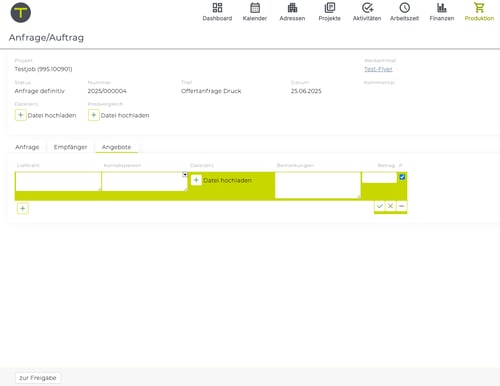Image resolution: width=500 pixels, height=386 pixels.
Task: Click Datei hochladen text in offer row
Action: pos(228,180)
